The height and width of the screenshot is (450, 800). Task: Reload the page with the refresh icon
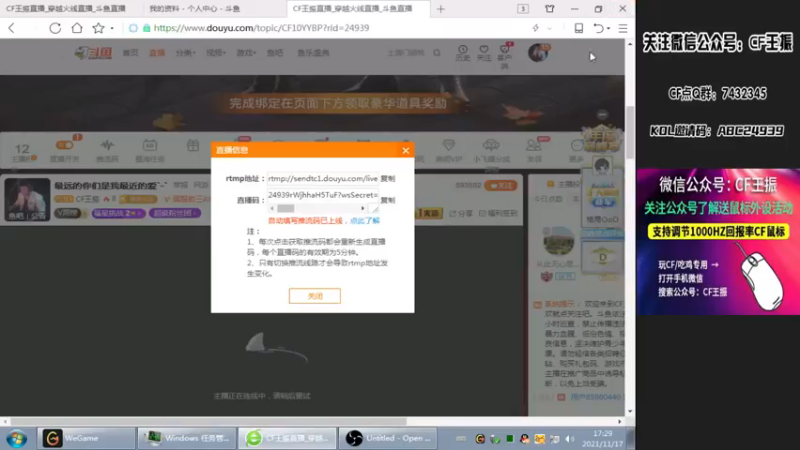55,28
